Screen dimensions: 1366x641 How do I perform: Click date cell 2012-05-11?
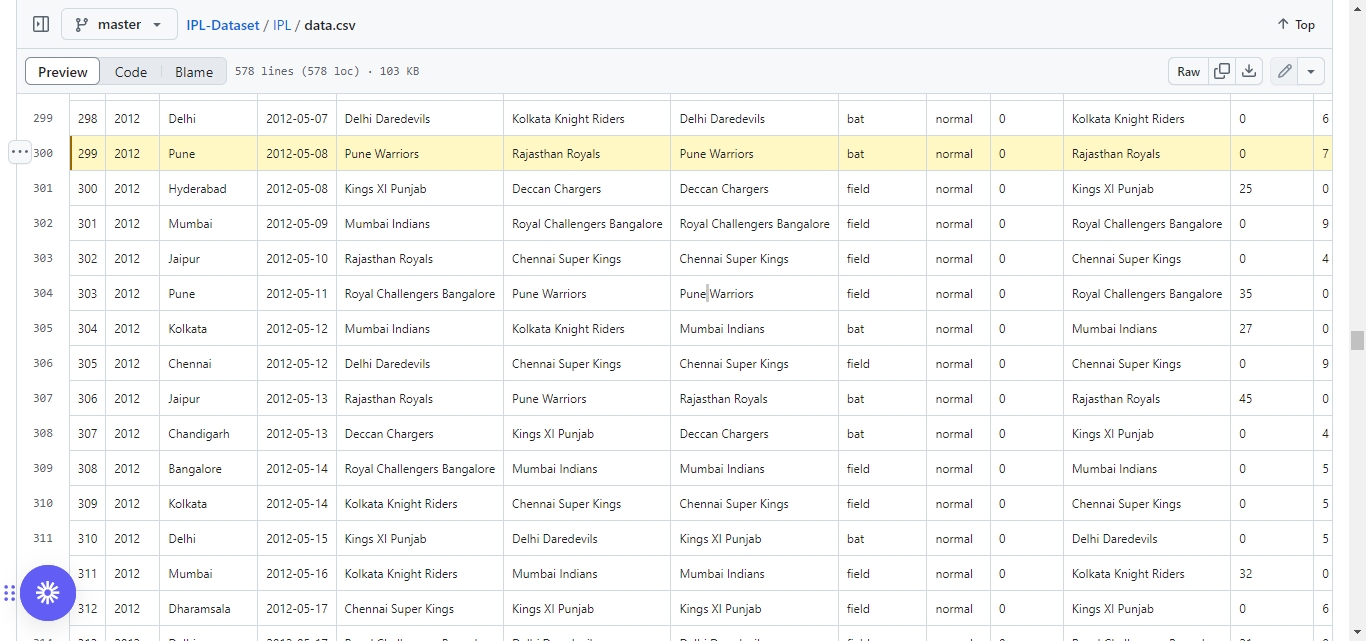click(297, 293)
